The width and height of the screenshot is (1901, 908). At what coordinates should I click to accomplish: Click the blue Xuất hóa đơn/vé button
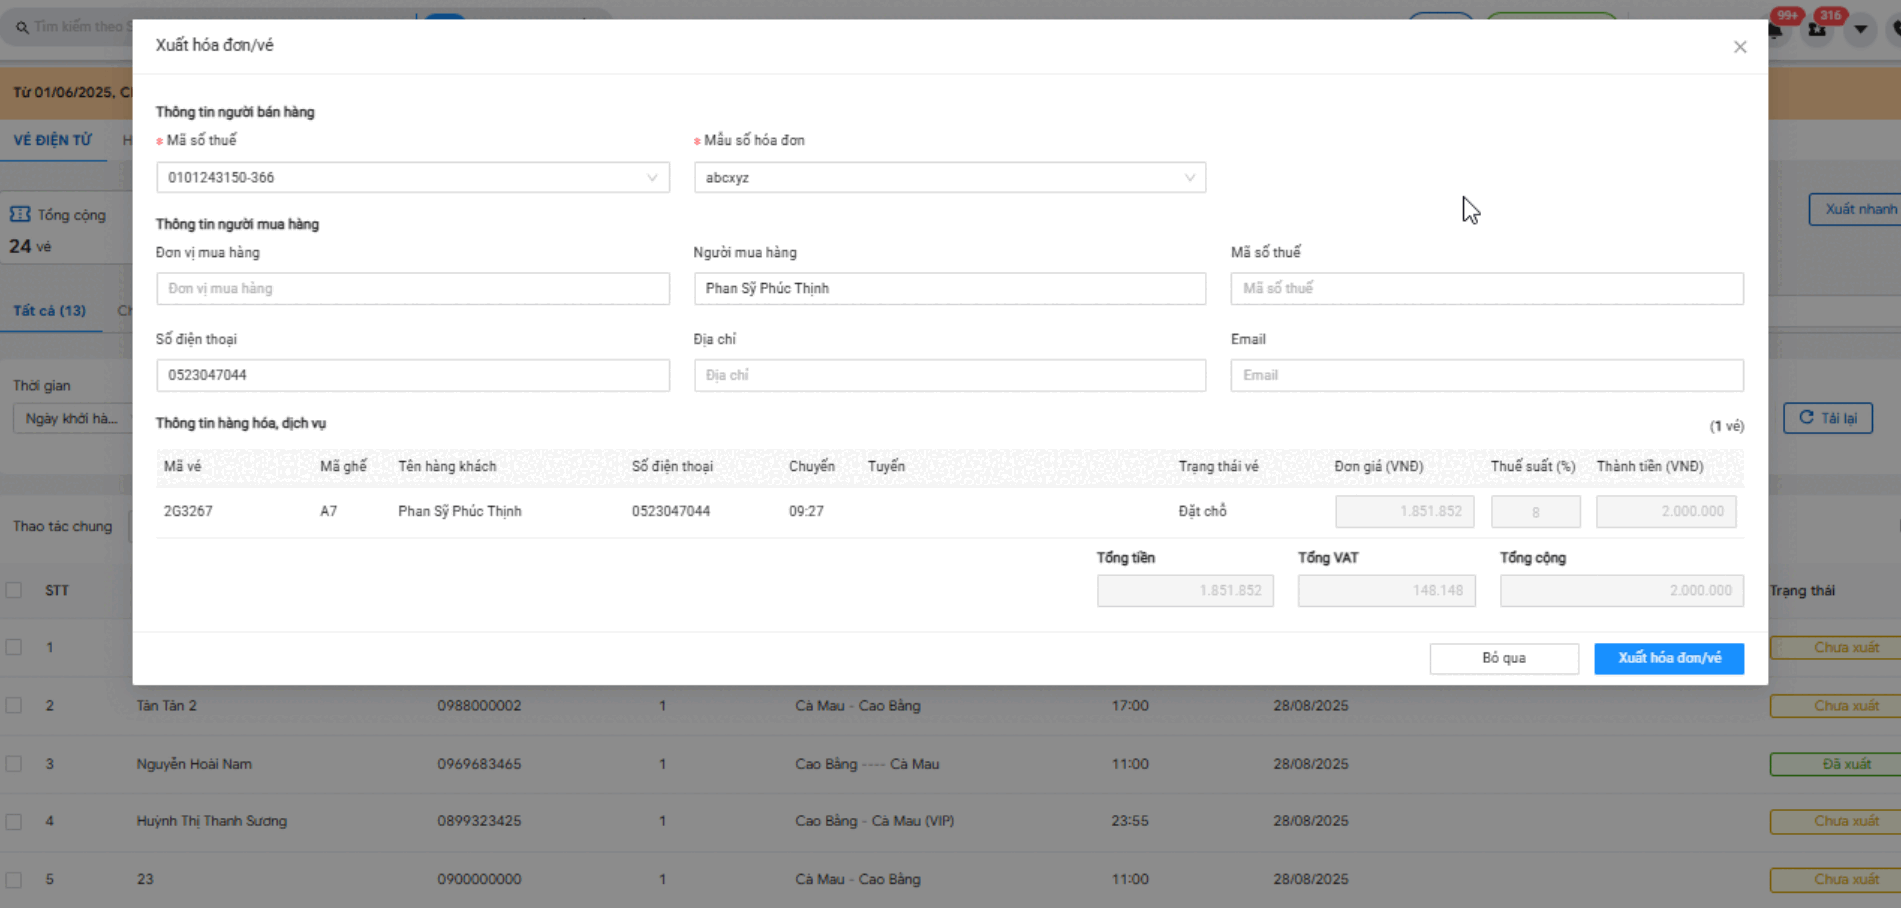[1668, 658]
